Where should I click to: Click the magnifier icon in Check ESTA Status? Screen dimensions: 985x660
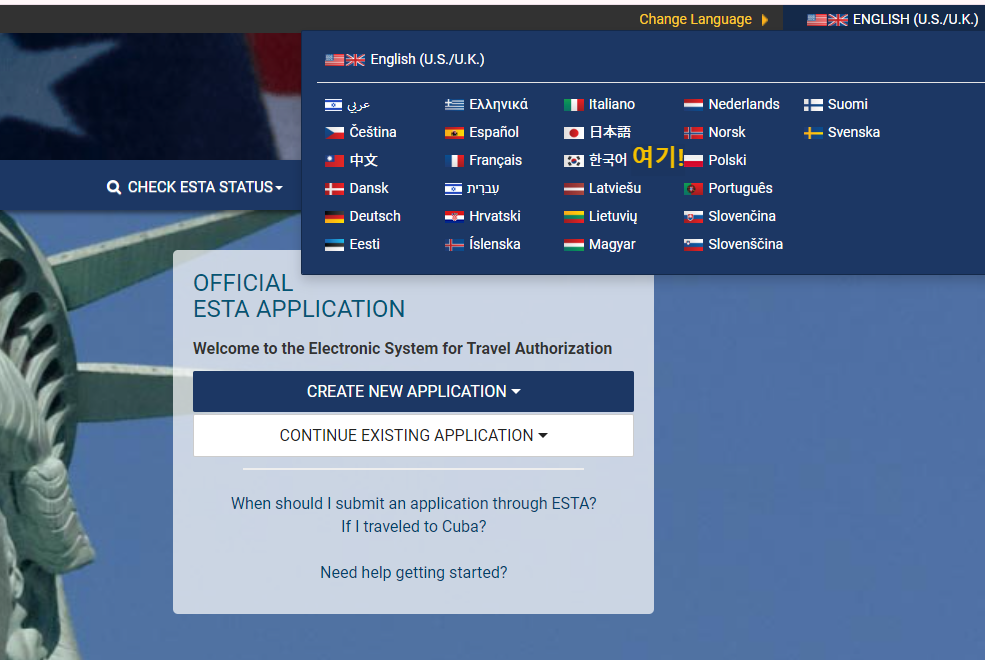(x=114, y=187)
